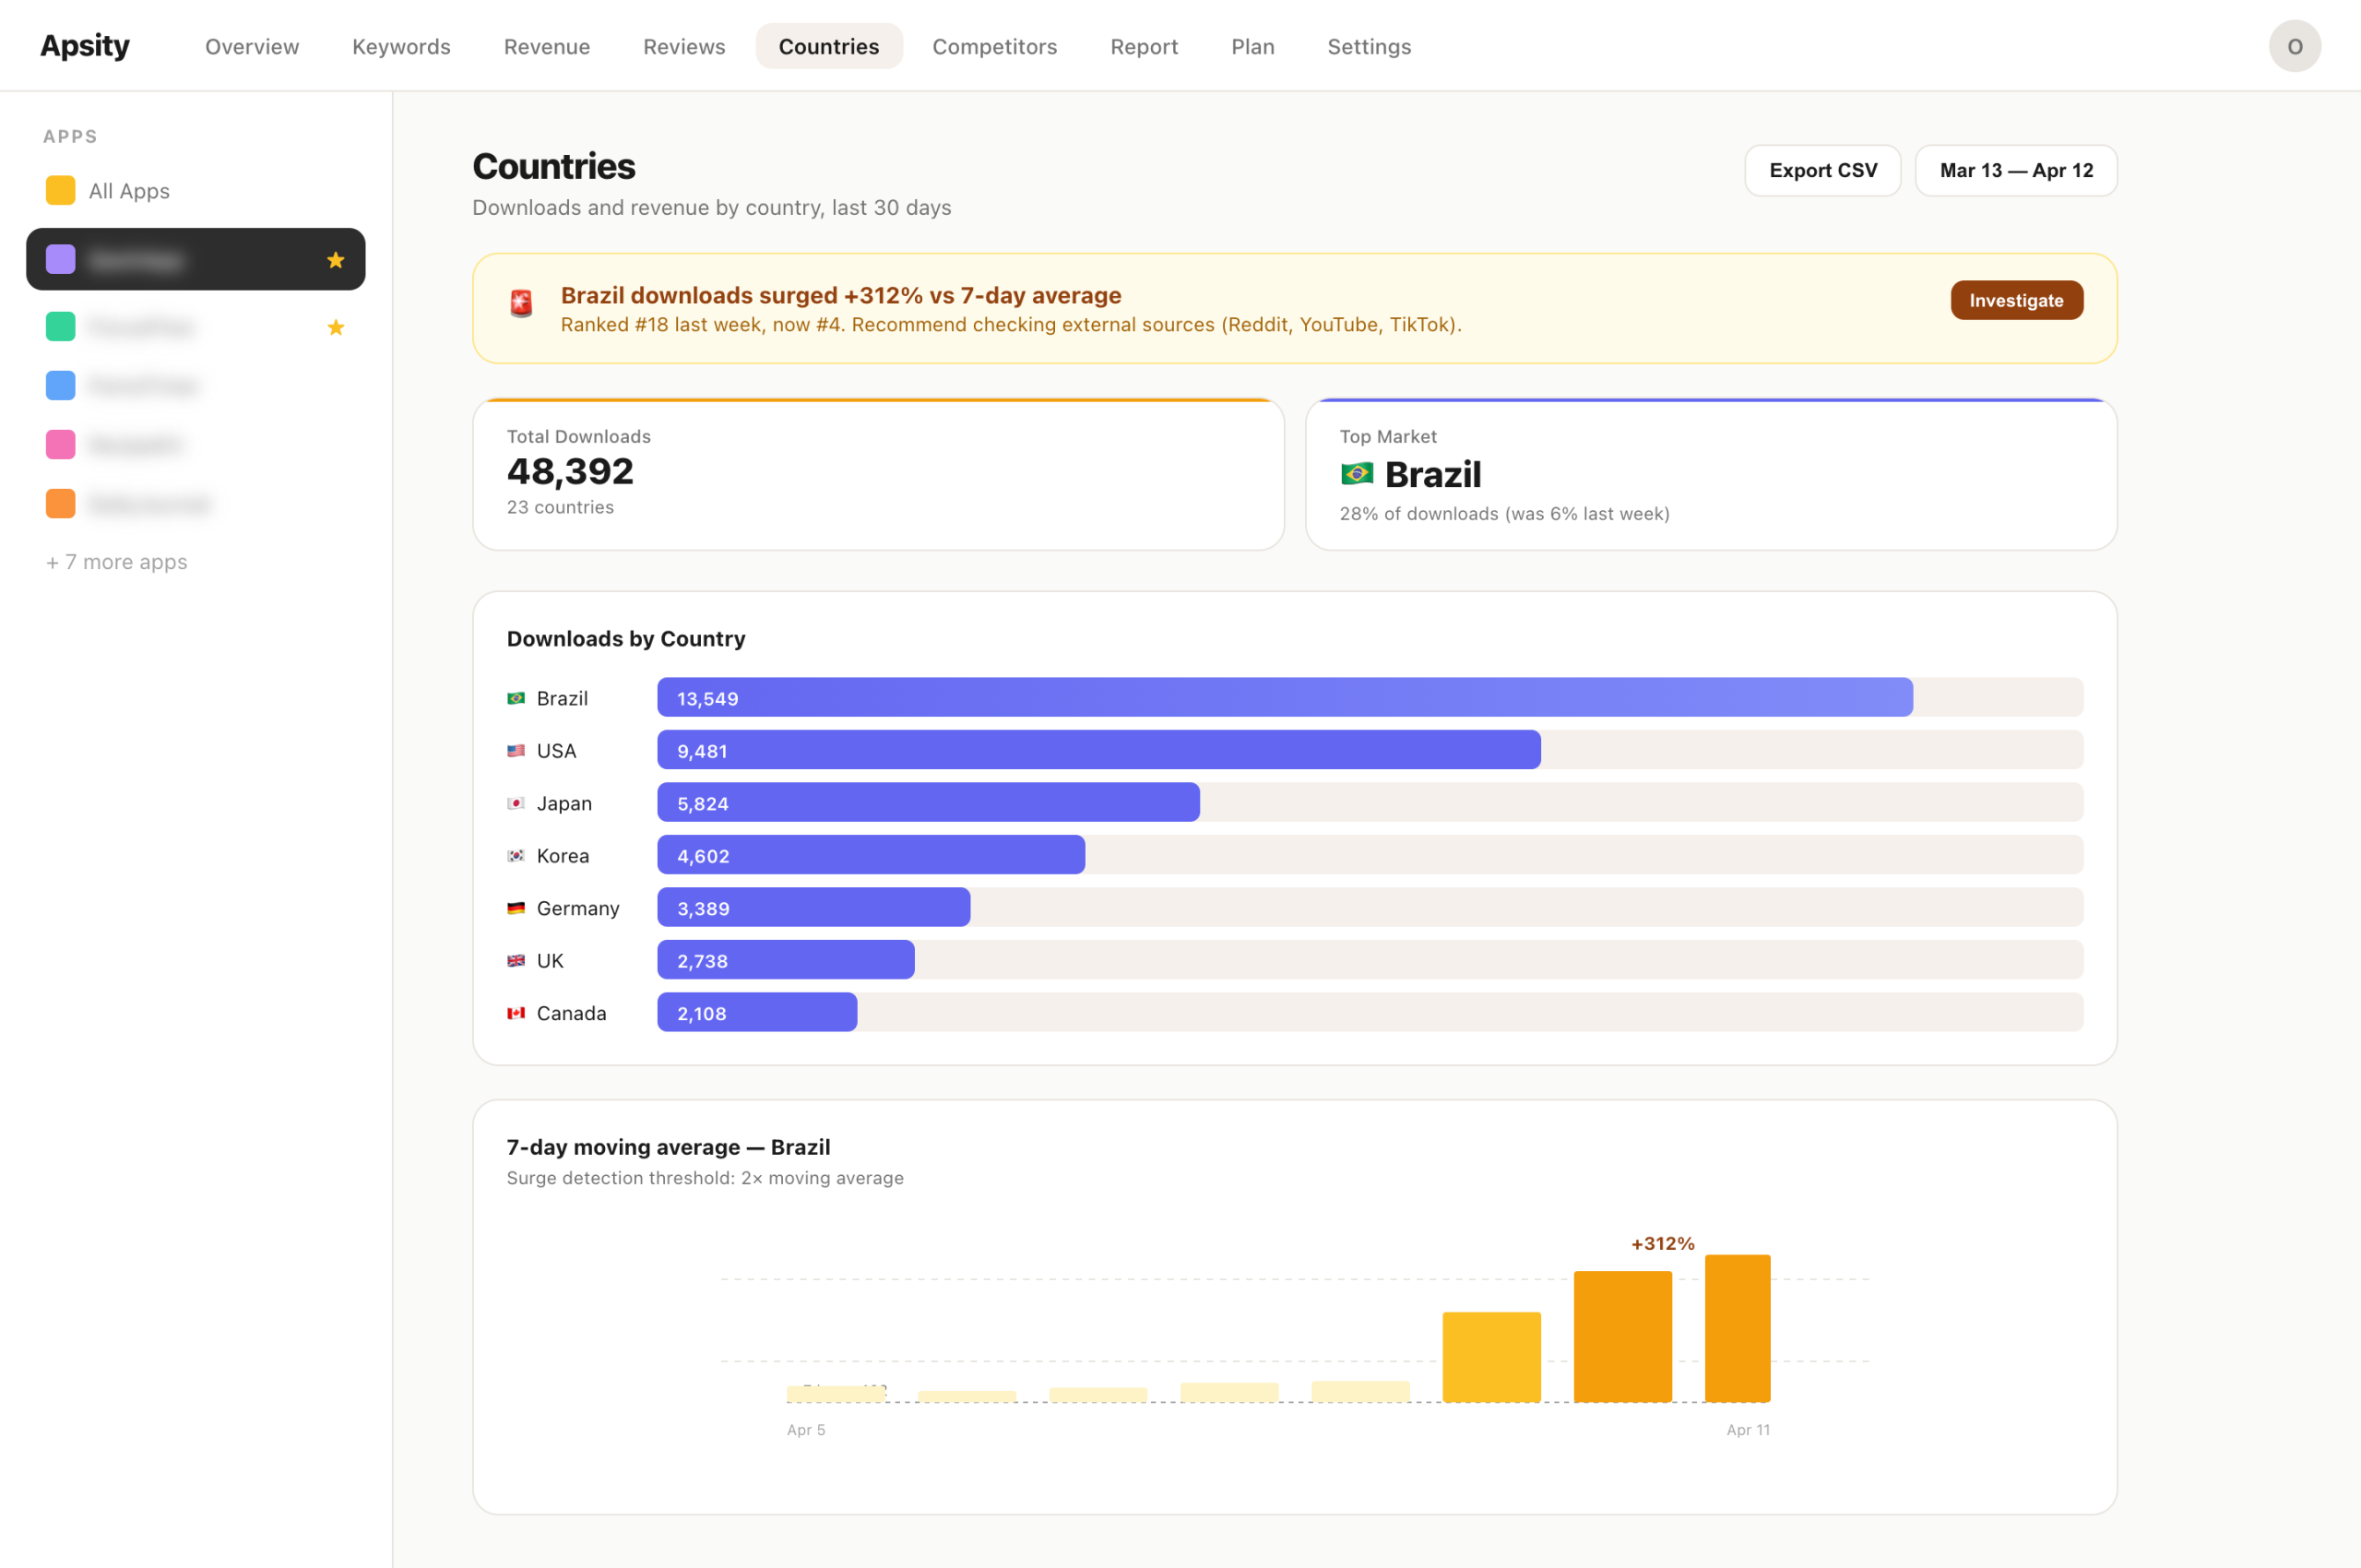Click the Brazil flag in Top Market
This screenshot has height=1568, width=2361.
click(x=1357, y=474)
